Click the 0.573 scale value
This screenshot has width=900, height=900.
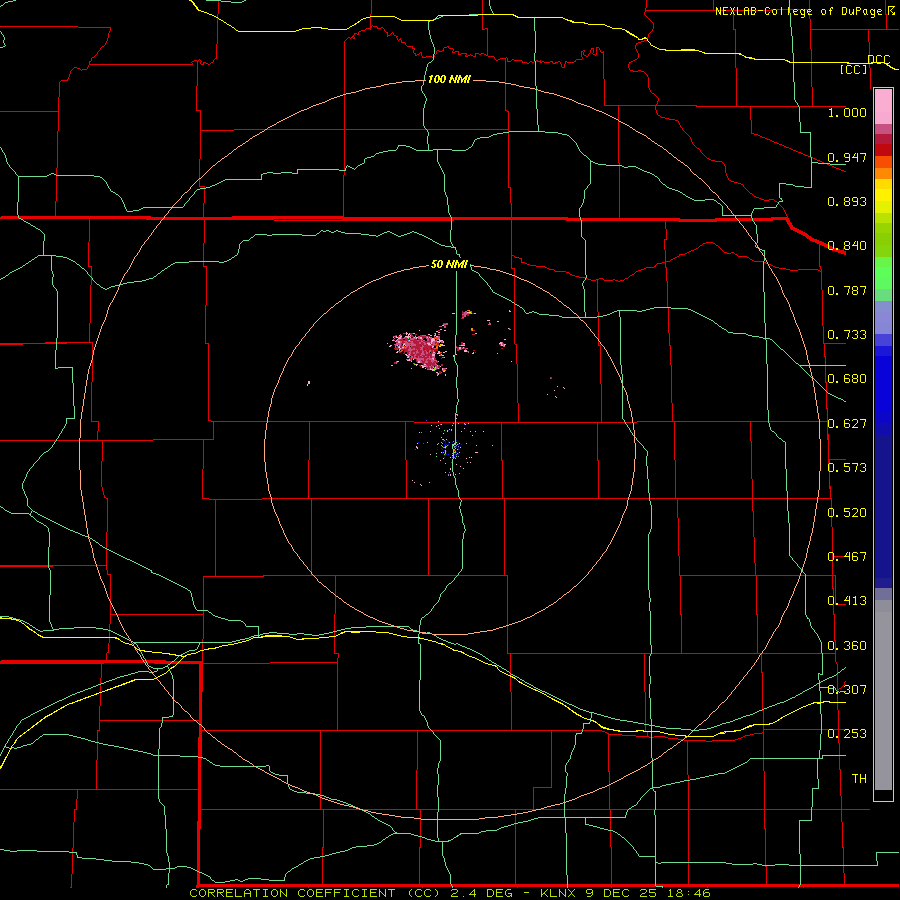(x=847, y=468)
